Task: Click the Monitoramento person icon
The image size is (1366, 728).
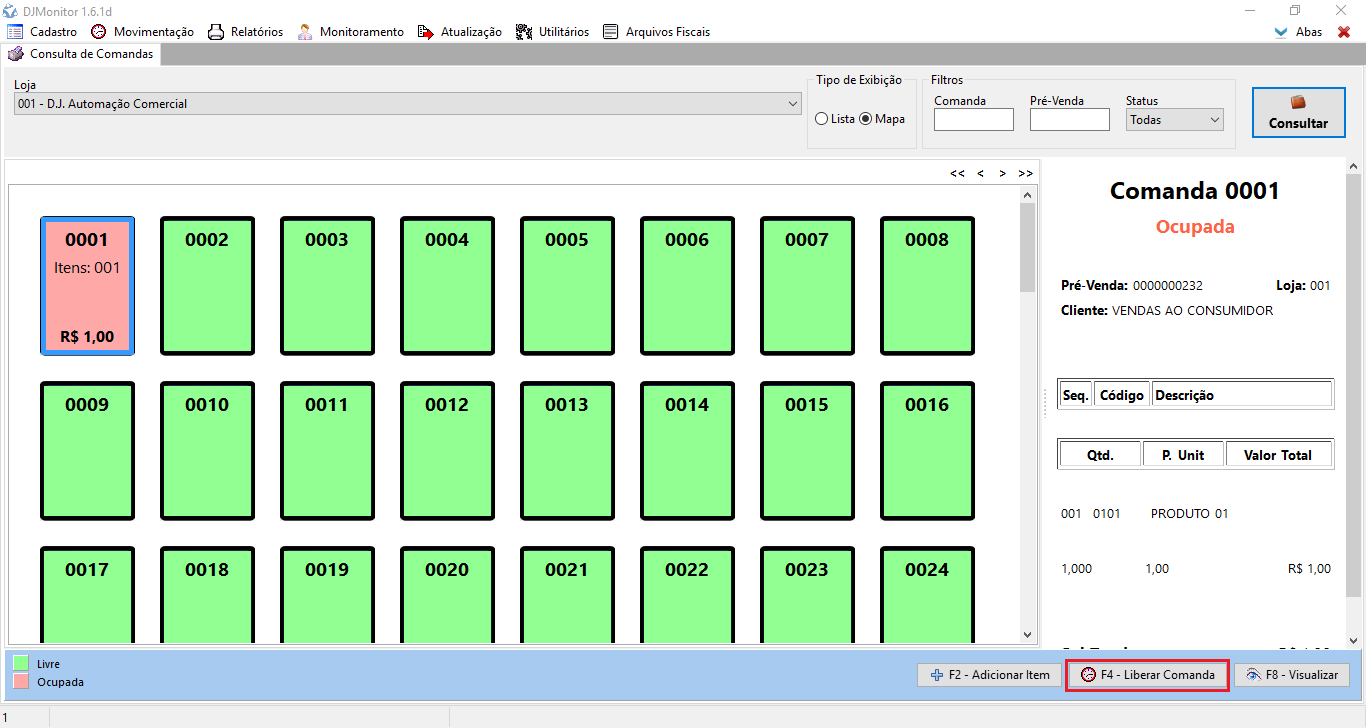Action: 305,32
